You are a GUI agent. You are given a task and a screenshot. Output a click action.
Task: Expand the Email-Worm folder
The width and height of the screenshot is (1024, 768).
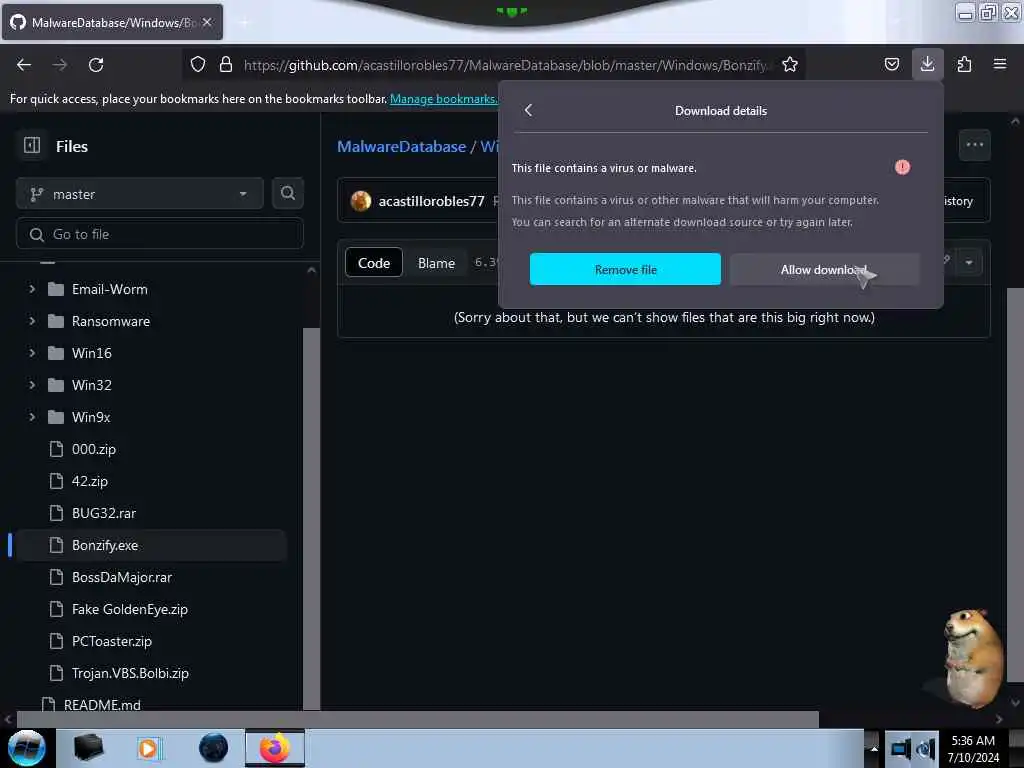pyautogui.click(x=32, y=289)
